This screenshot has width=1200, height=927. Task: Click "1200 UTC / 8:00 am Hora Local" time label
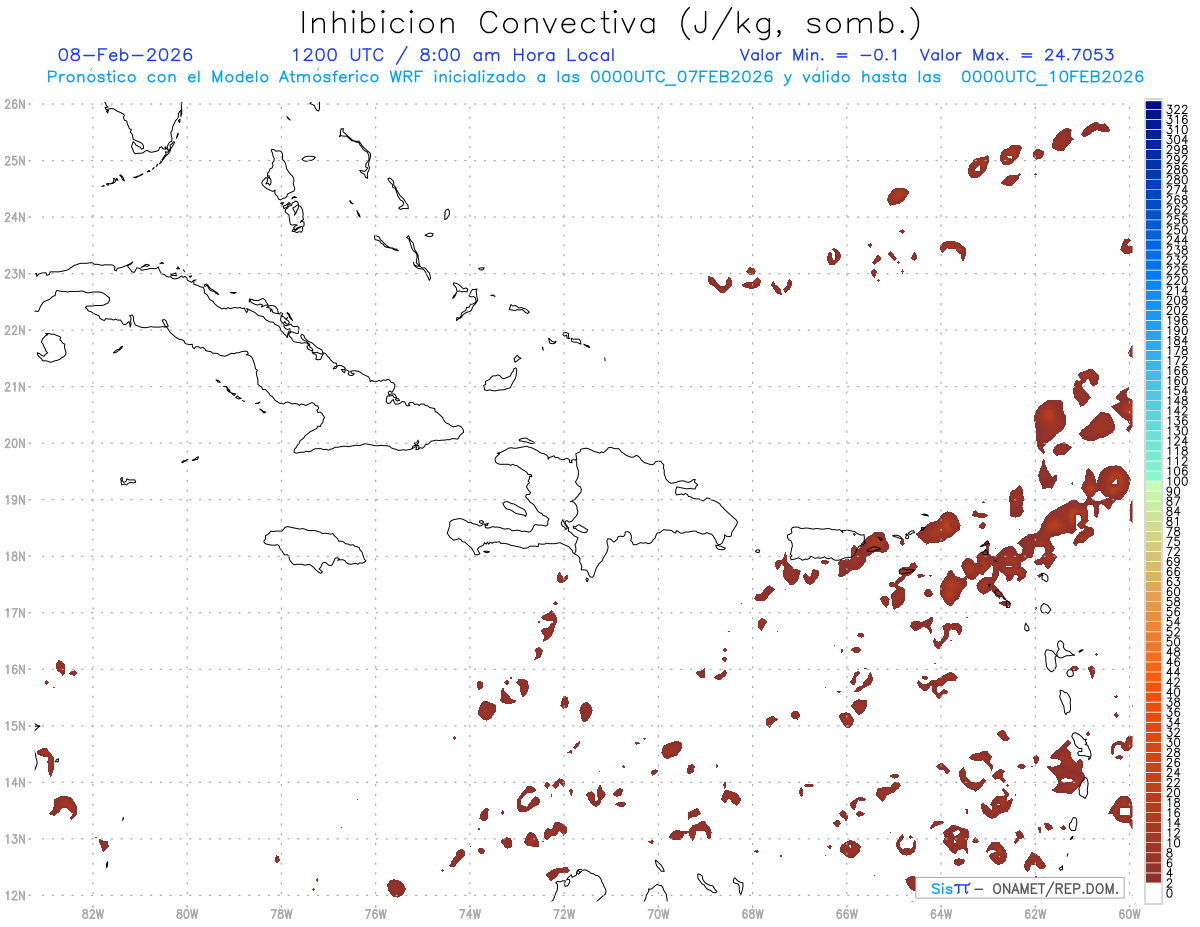click(x=453, y=55)
